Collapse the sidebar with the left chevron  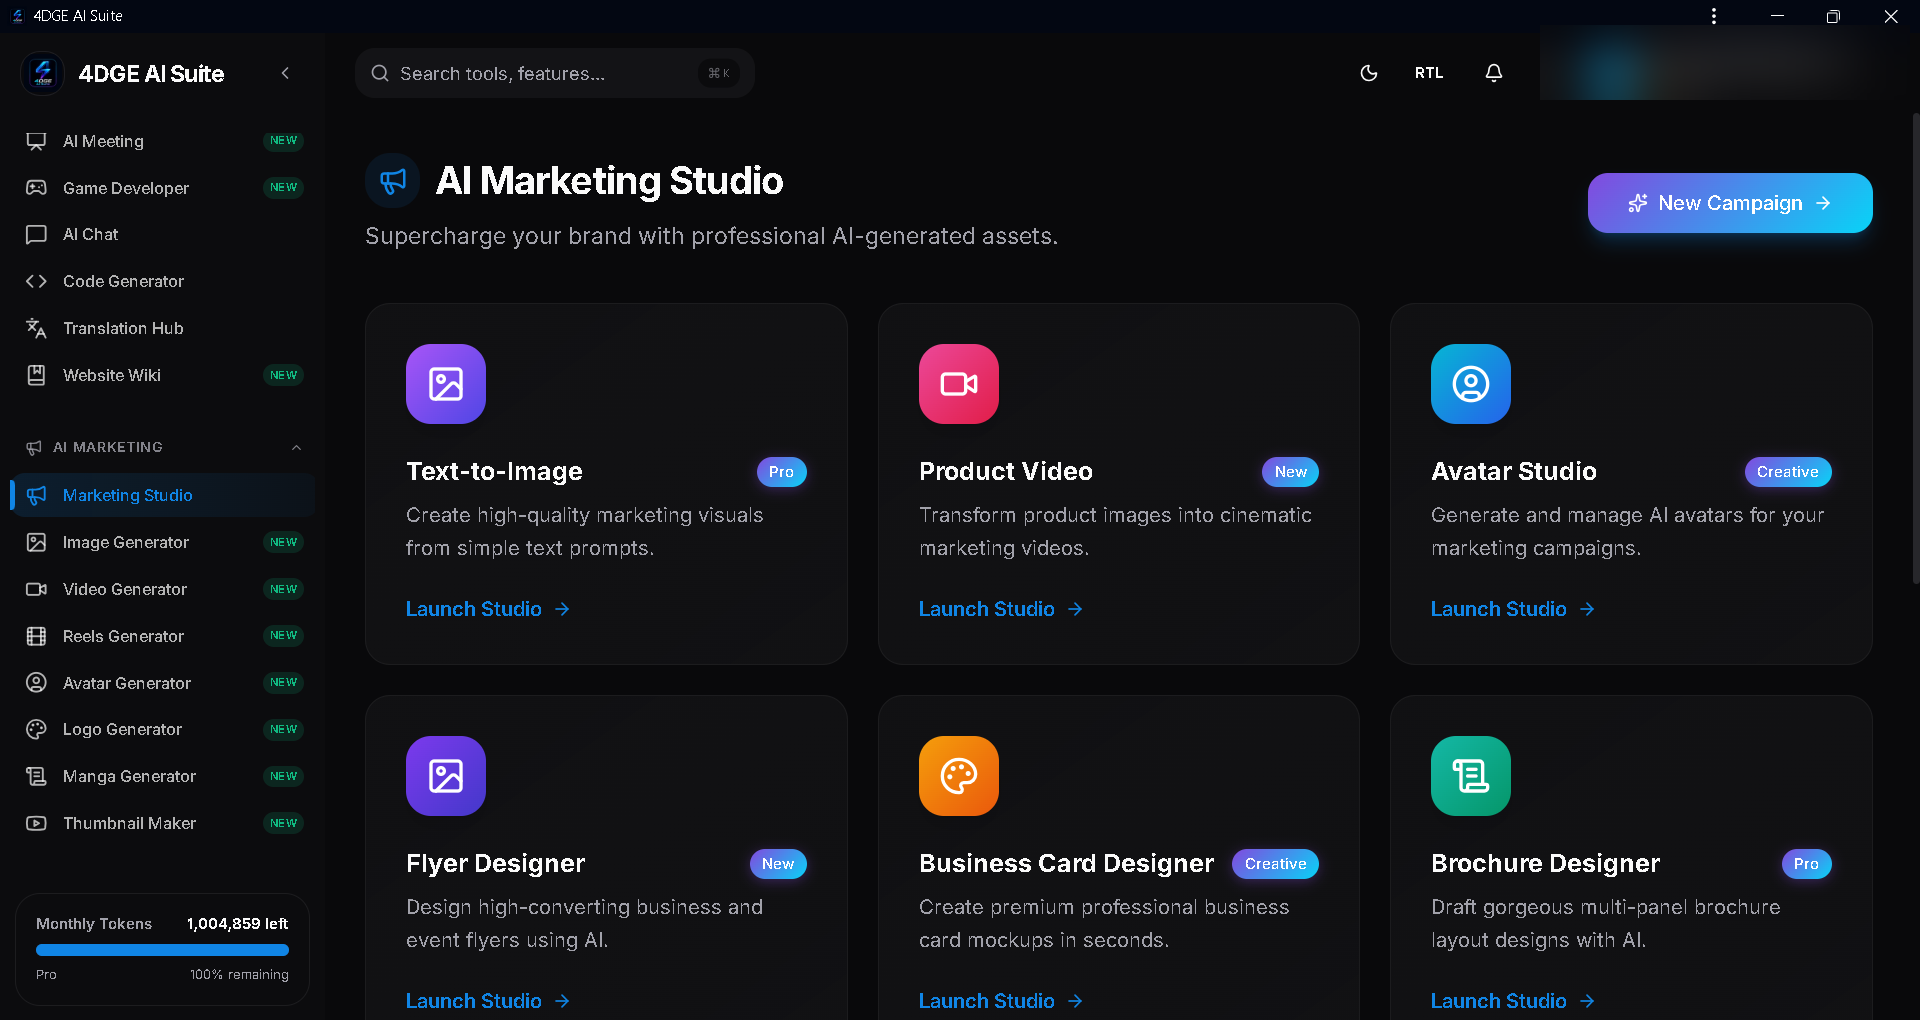[x=285, y=73]
